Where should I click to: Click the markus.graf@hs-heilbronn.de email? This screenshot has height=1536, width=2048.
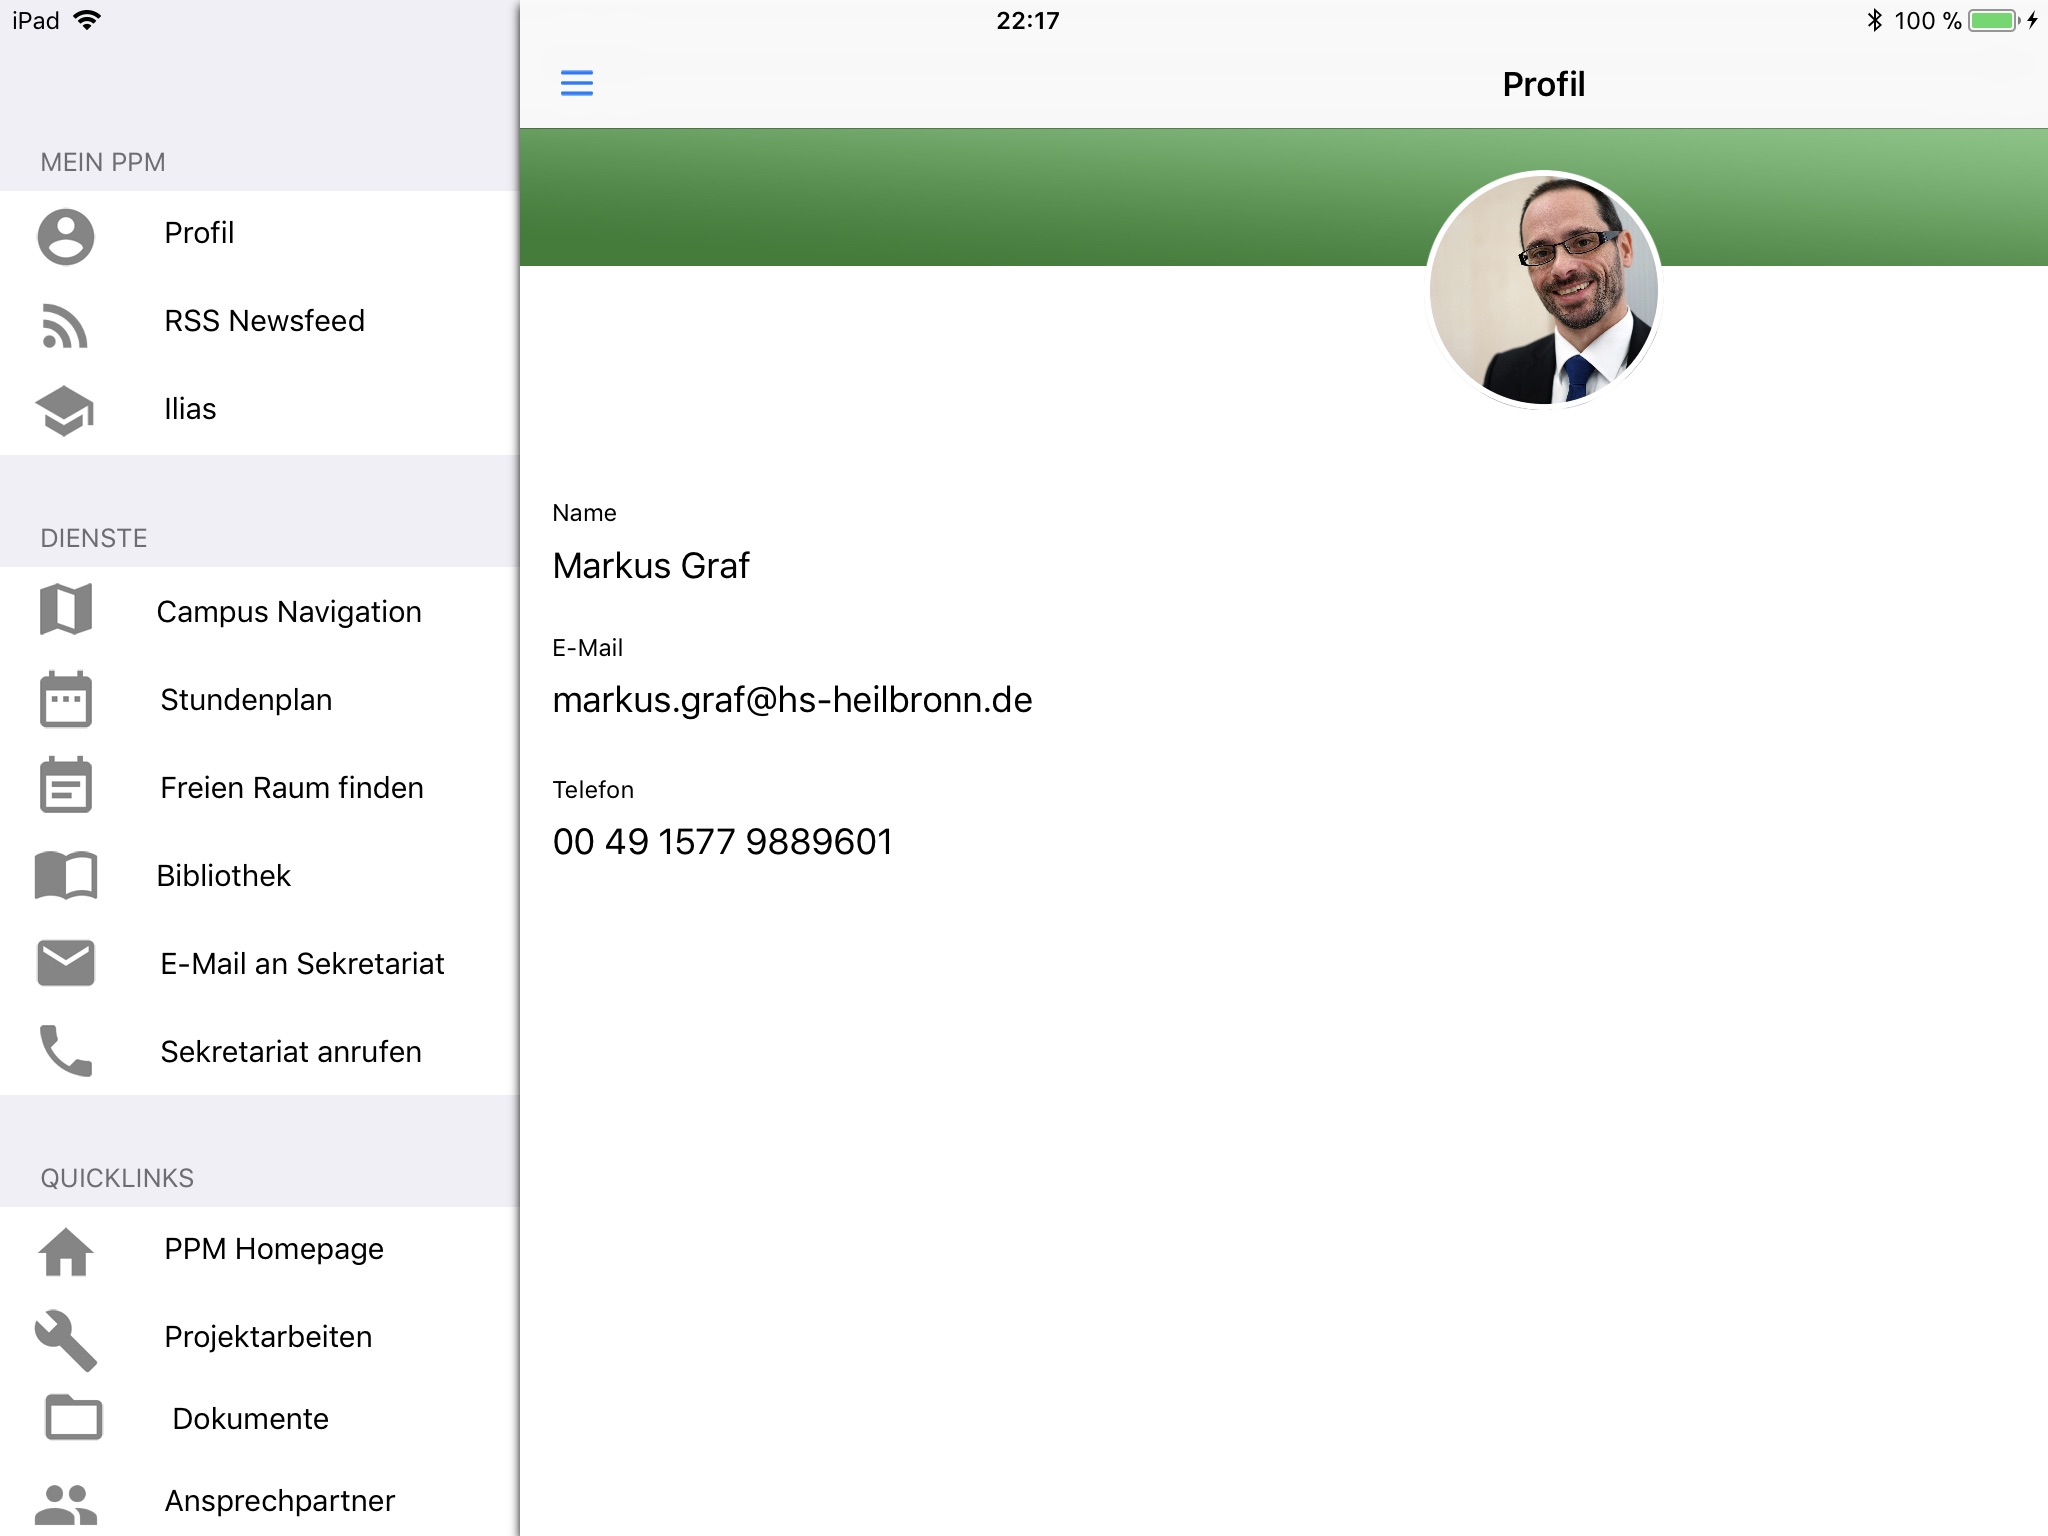click(x=792, y=699)
